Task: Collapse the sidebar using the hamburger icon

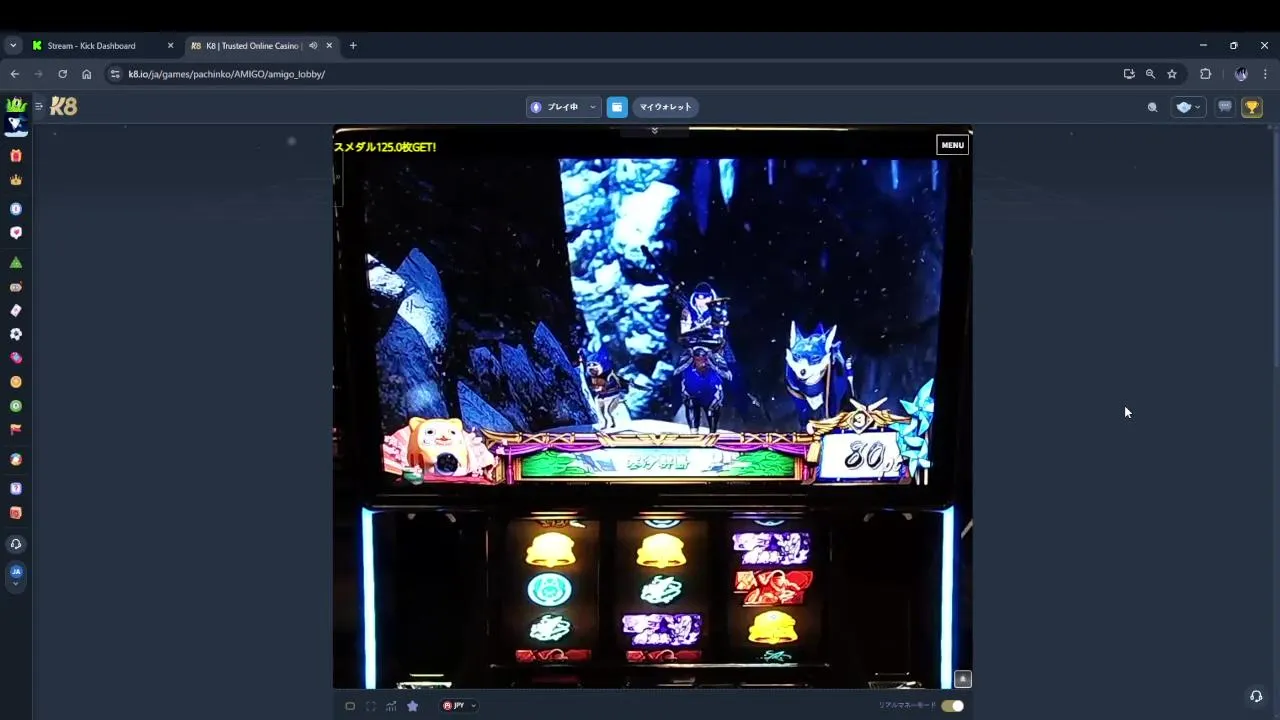Action: [x=39, y=106]
